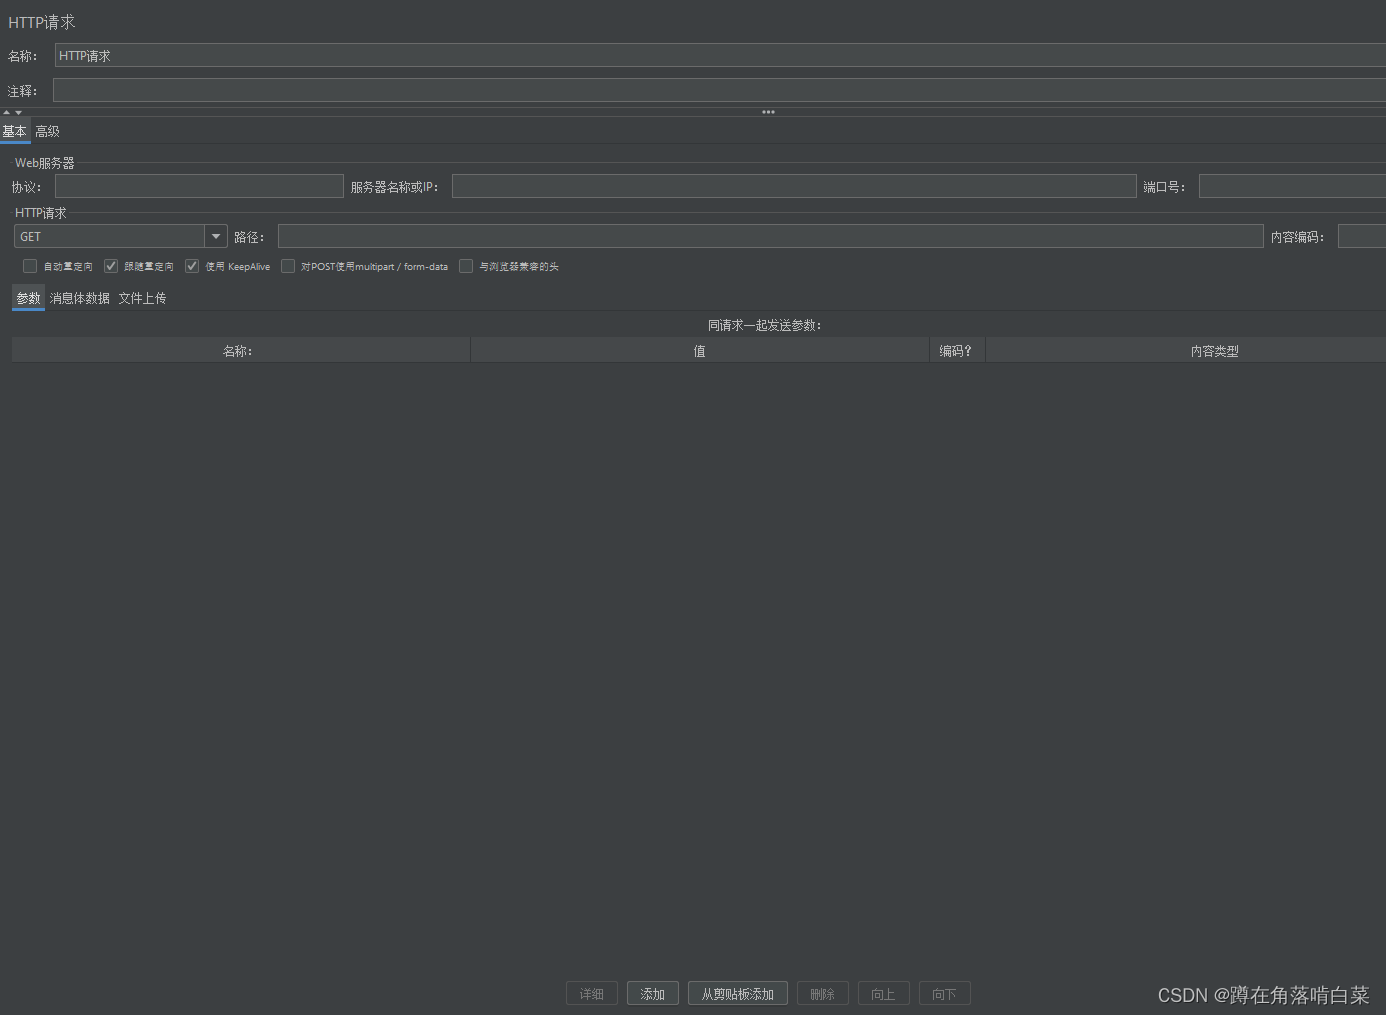Open the 高级 tab
Screen dimensions: 1386x1015
point(47,132)
